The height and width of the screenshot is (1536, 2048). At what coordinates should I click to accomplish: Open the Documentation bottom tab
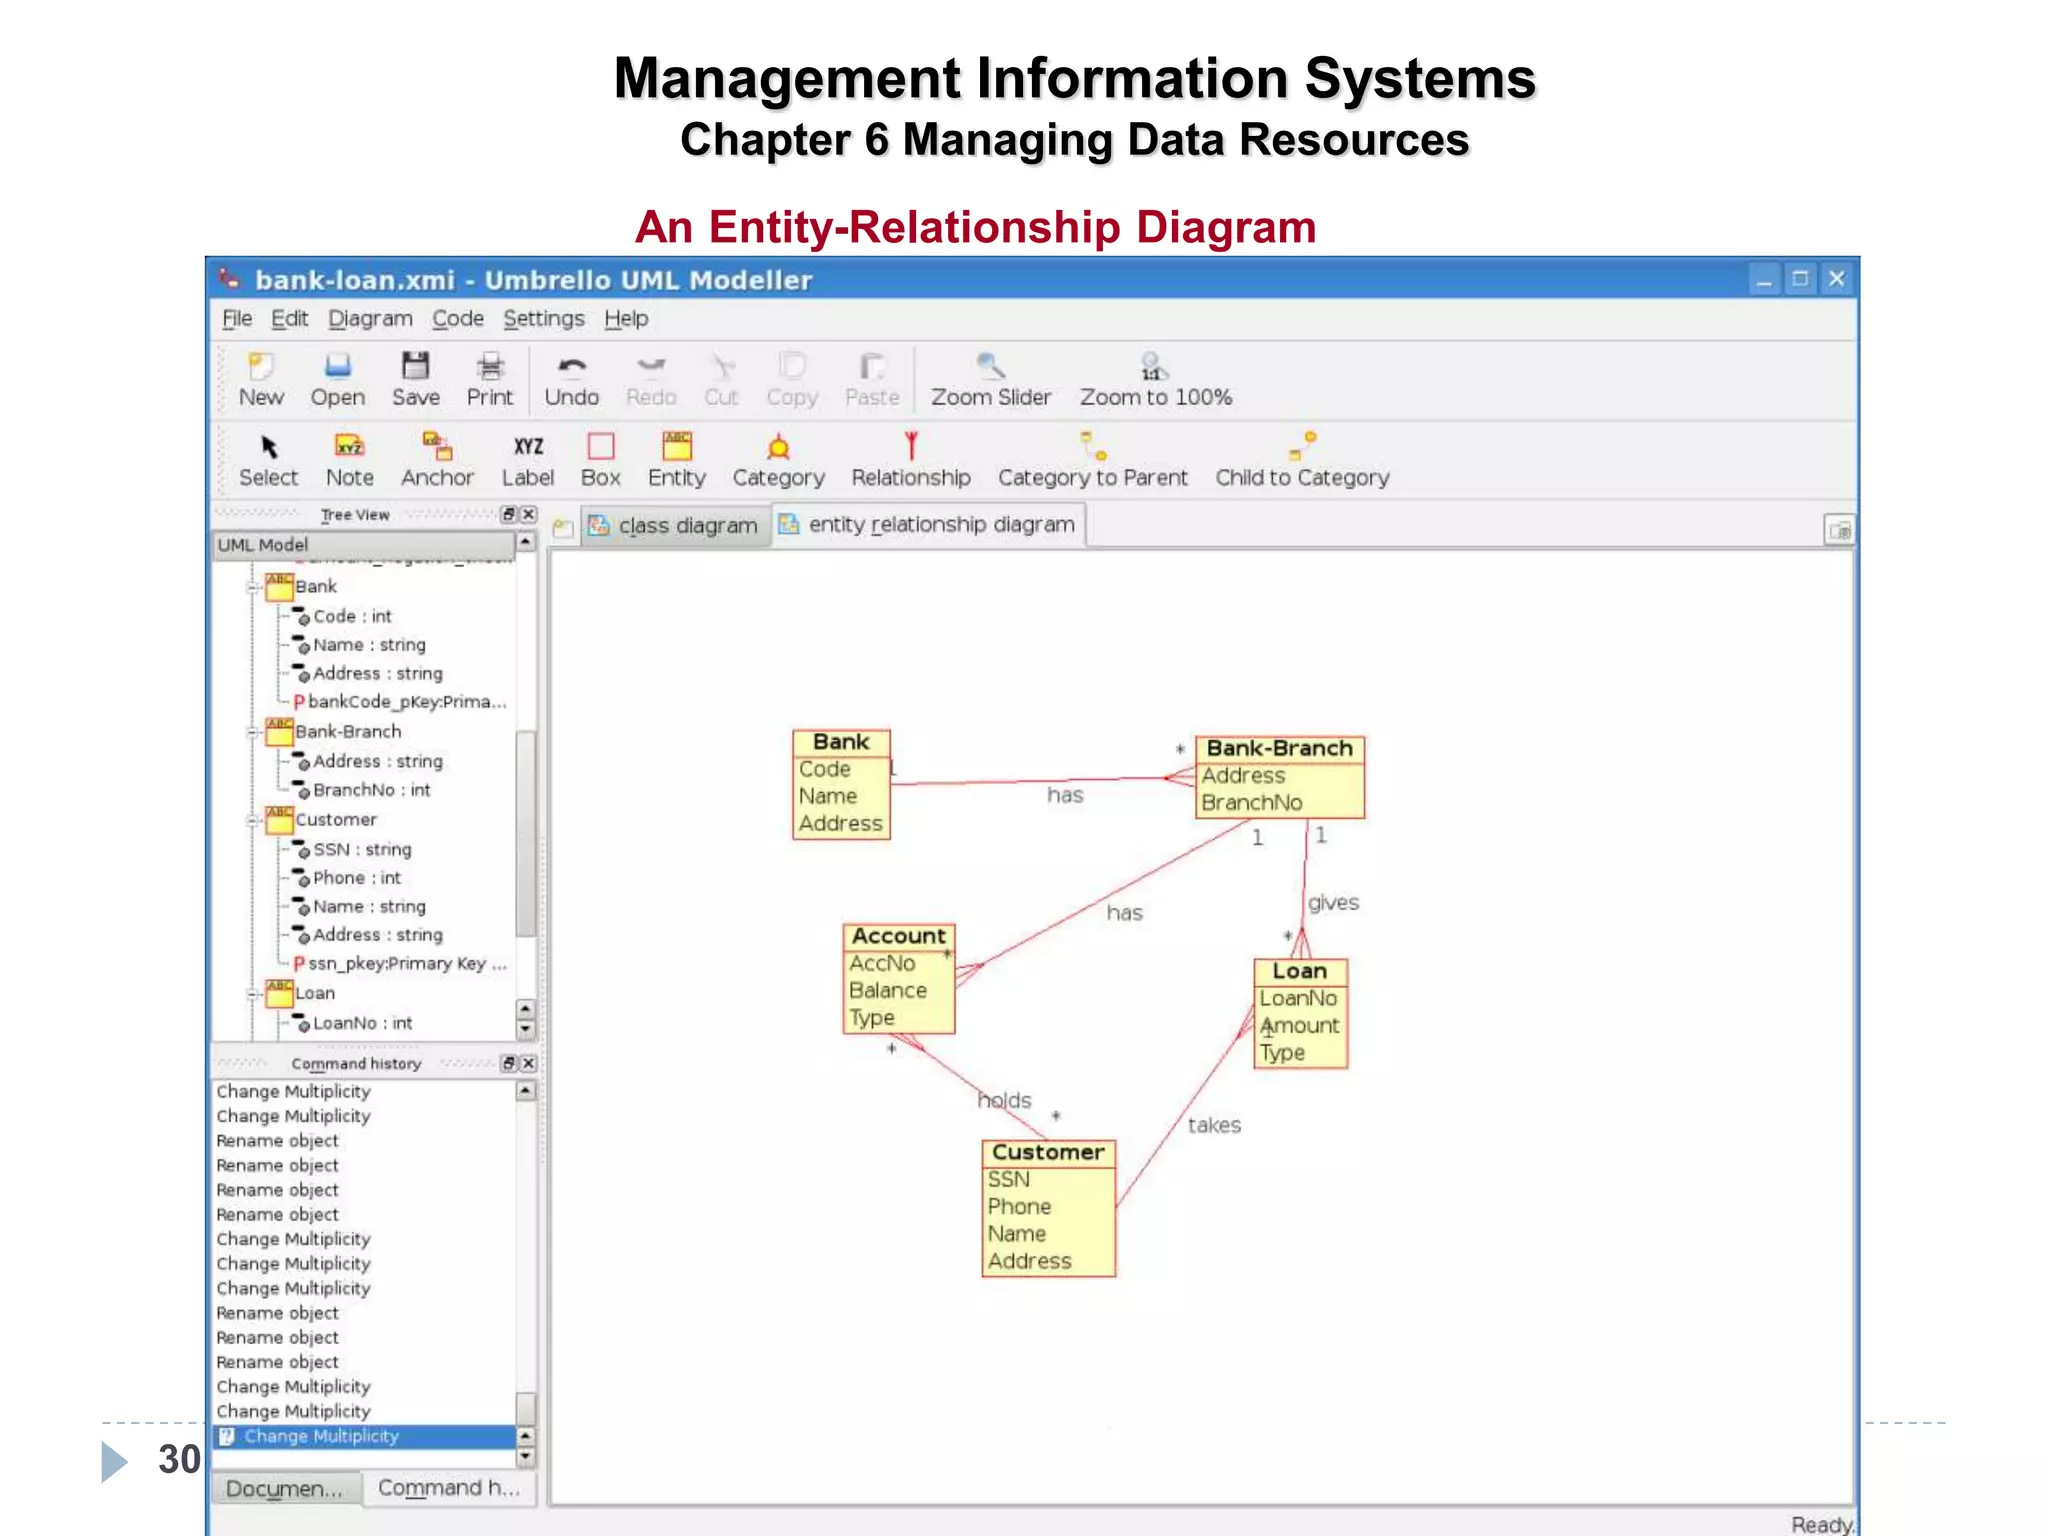coord(284,1488)
